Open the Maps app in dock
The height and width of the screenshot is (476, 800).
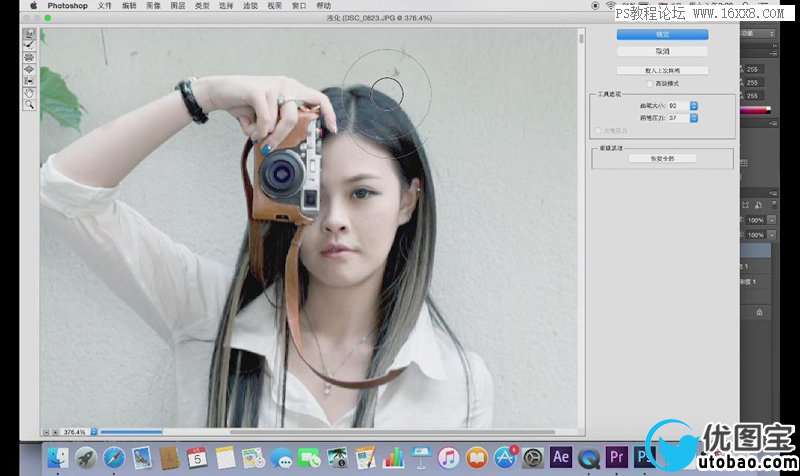point(253,457)
